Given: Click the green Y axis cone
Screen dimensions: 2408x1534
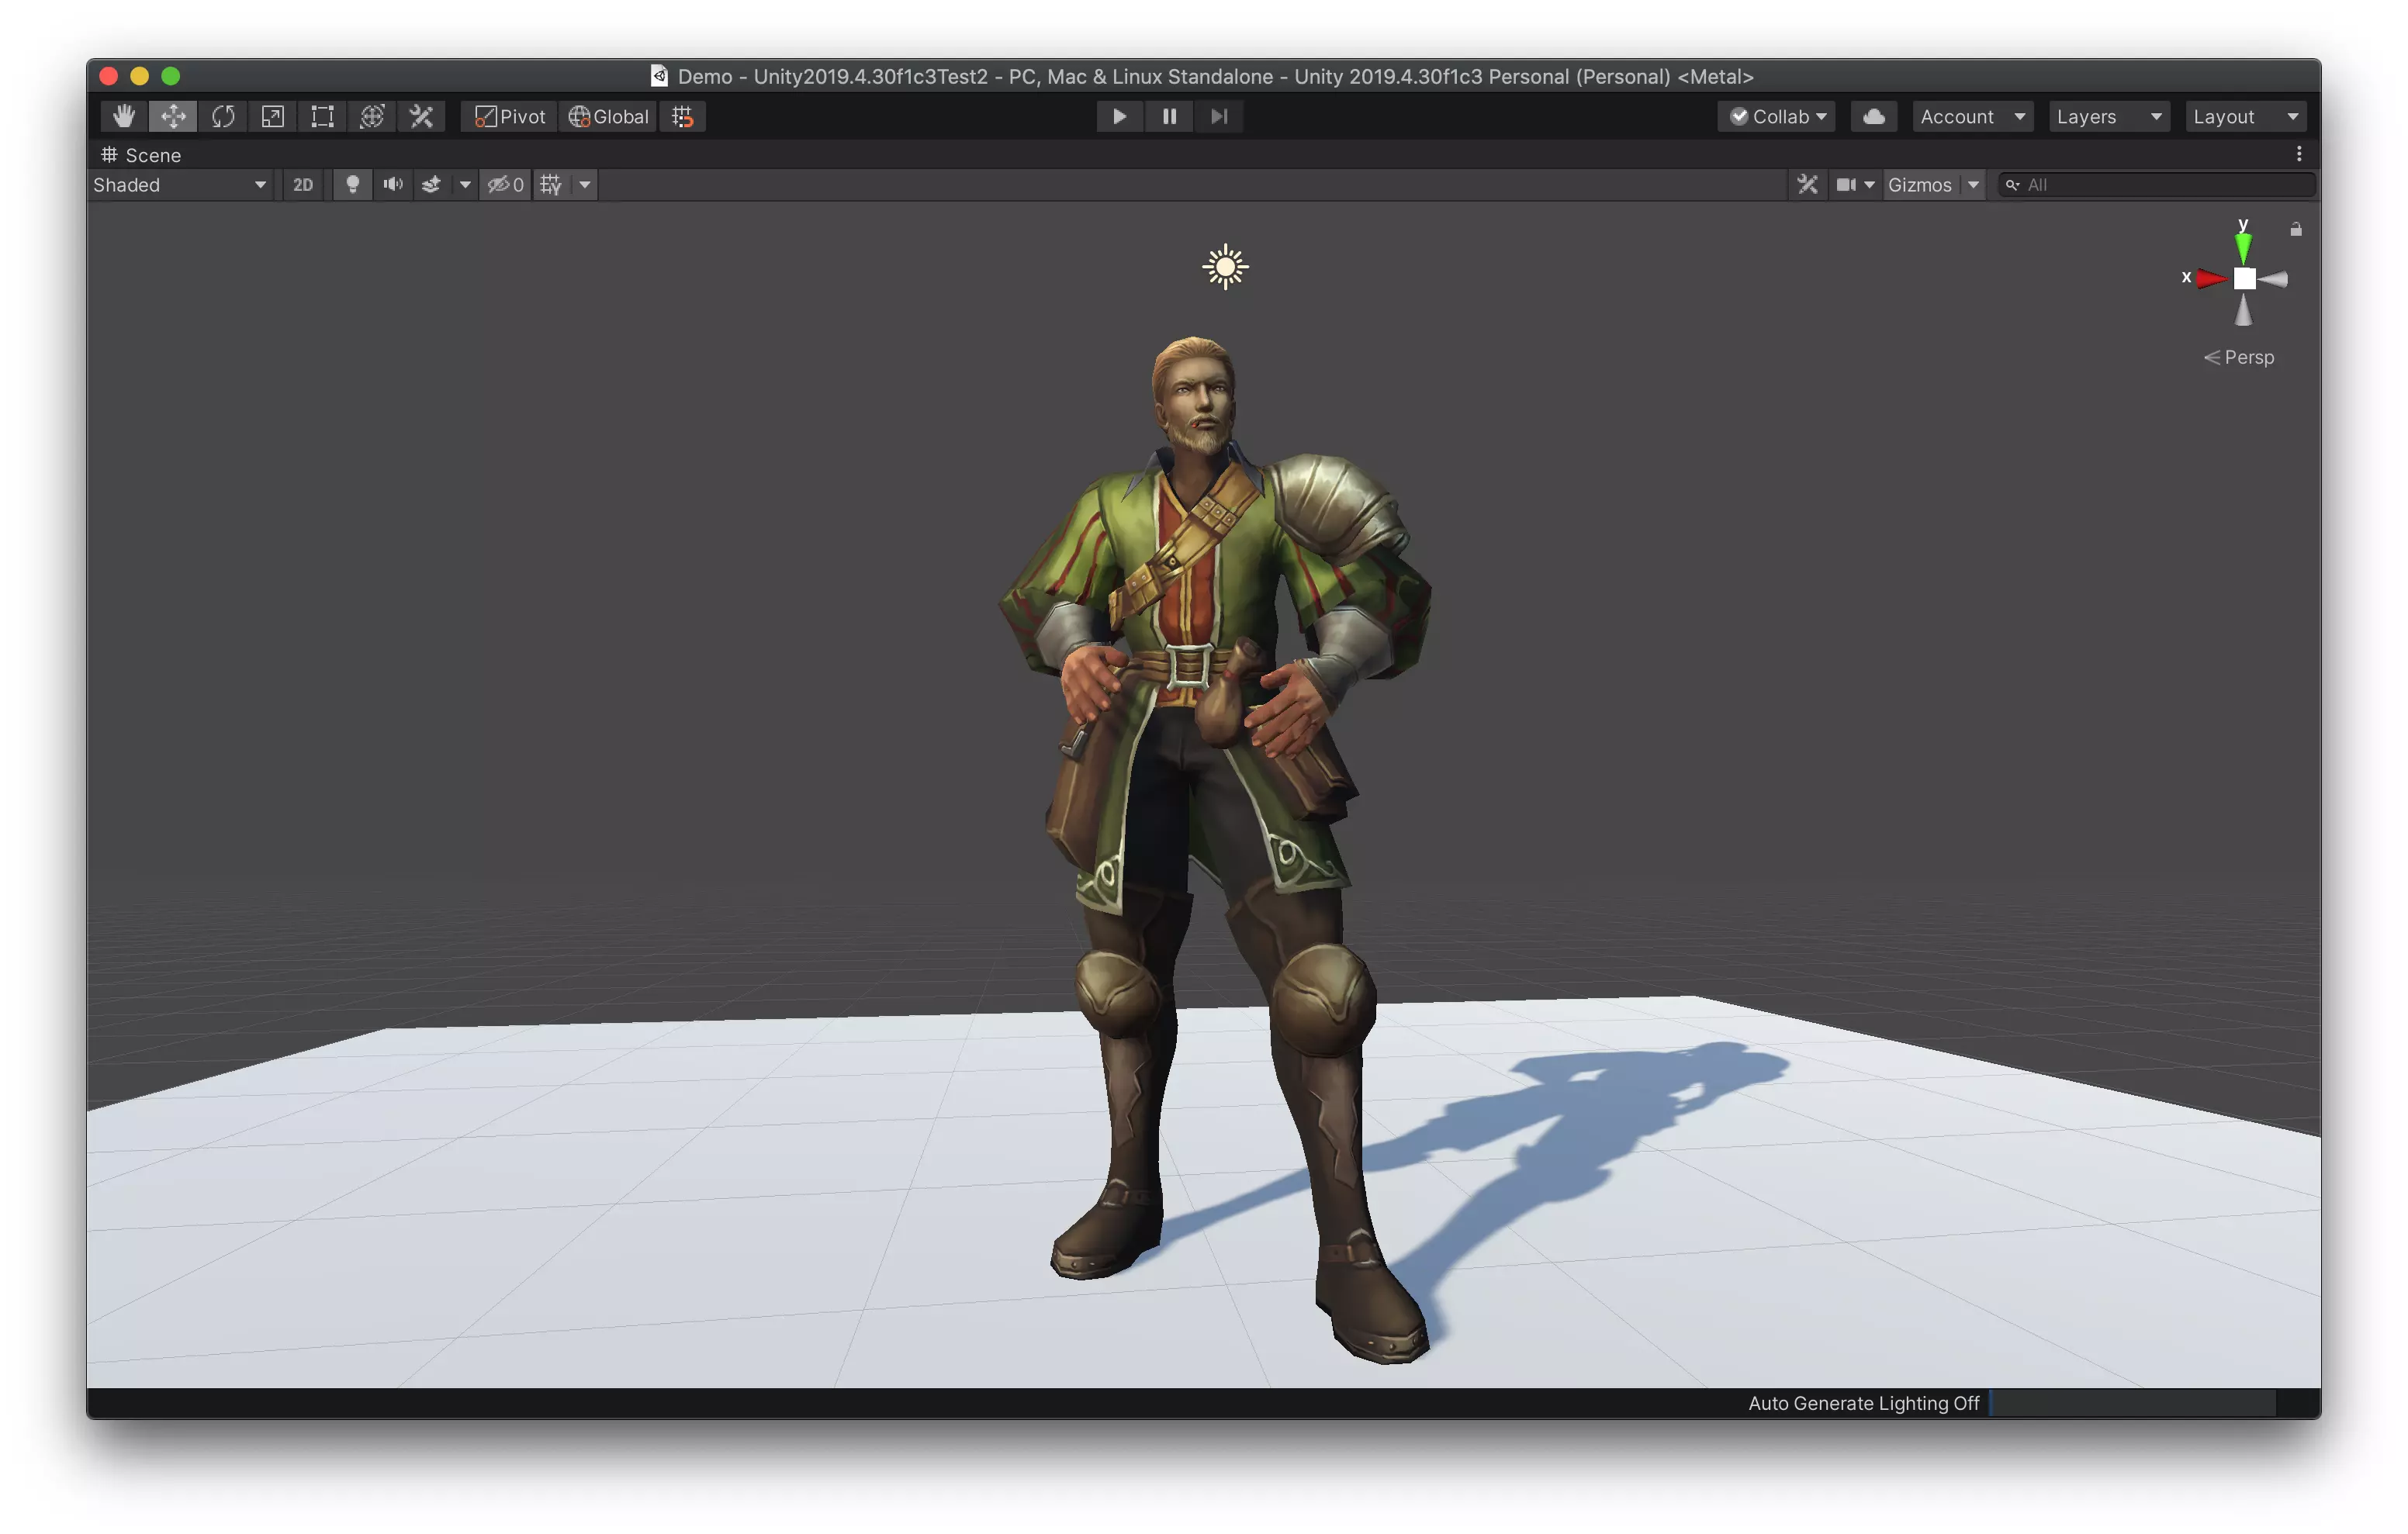Looking at the screenshot, I should click(x=2243, y=247).
